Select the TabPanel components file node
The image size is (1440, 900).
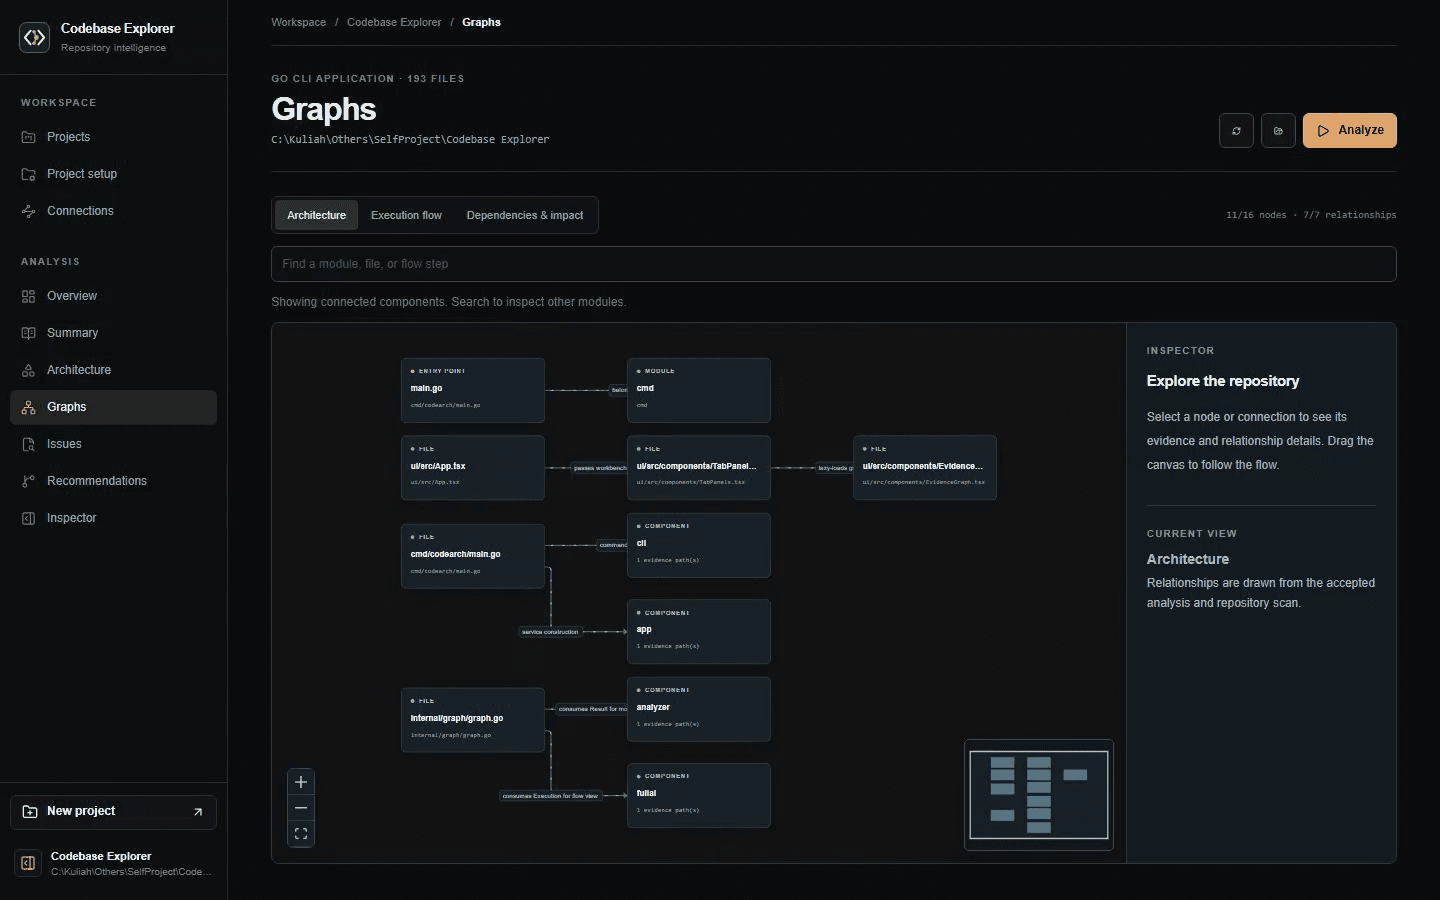tap(699, 467)
